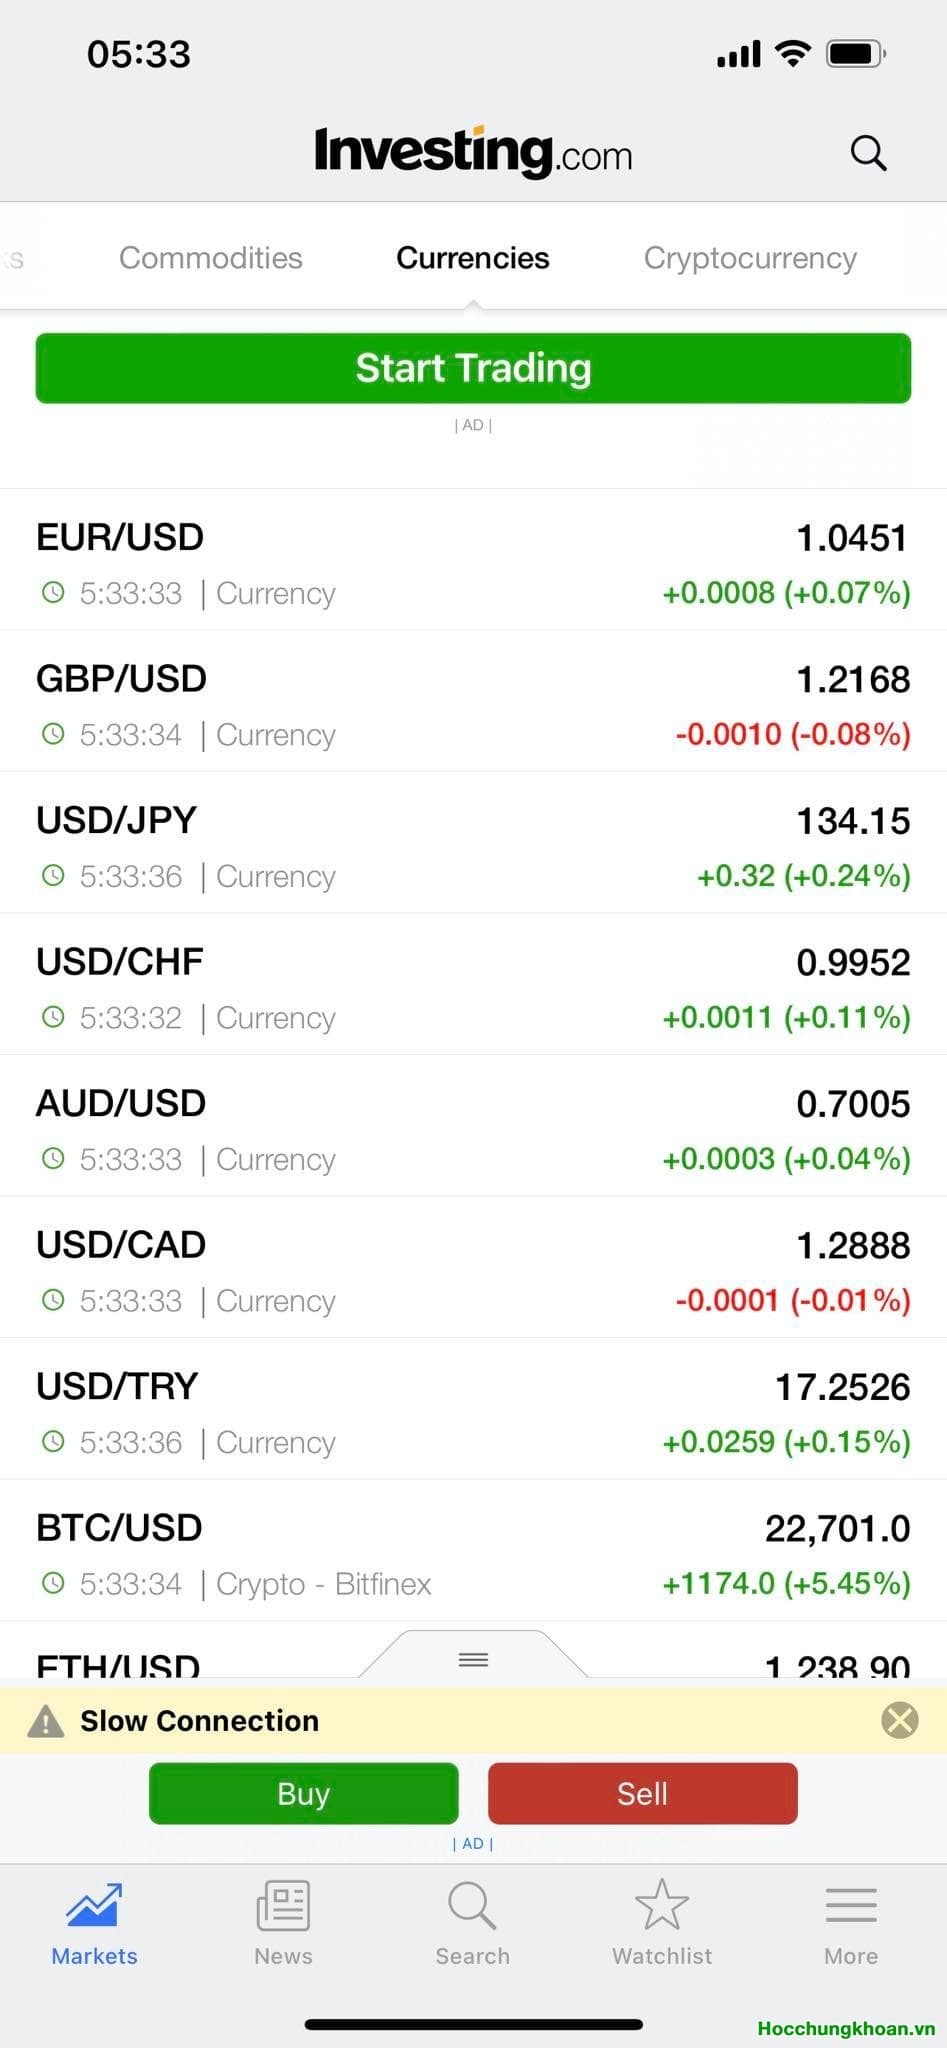Tap the clock icon beside EUR/USD time
The image size is (947, 2048).
tap(53, 593)
